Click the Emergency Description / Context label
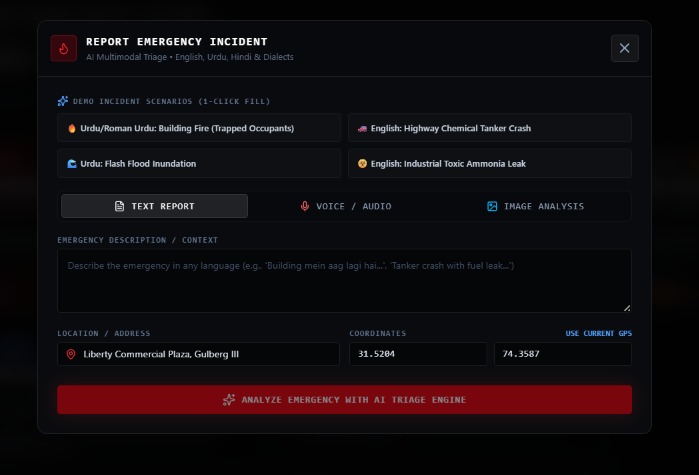 [x=137, y=240]
